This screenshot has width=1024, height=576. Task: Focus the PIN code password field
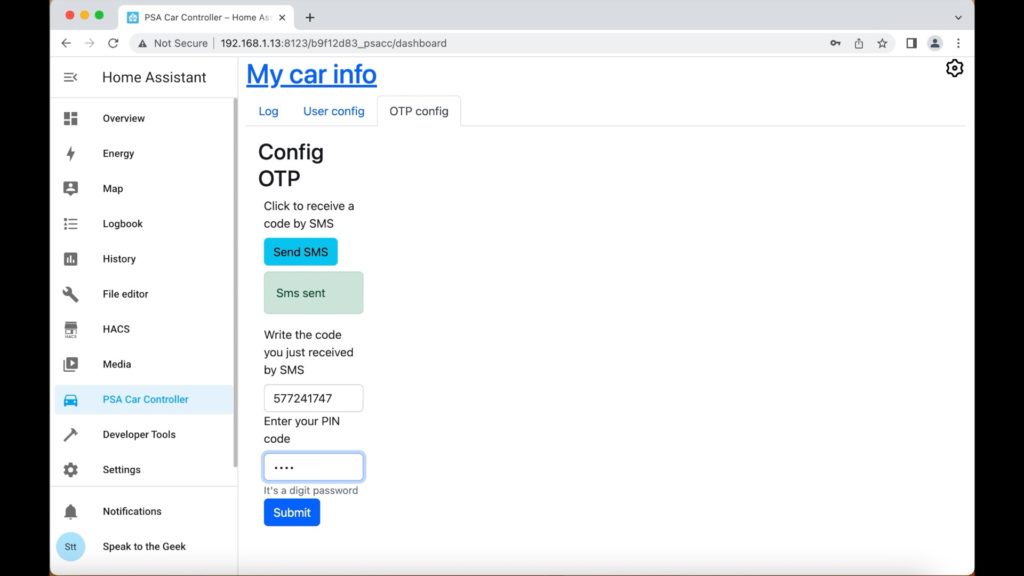[x=313, y=468]
